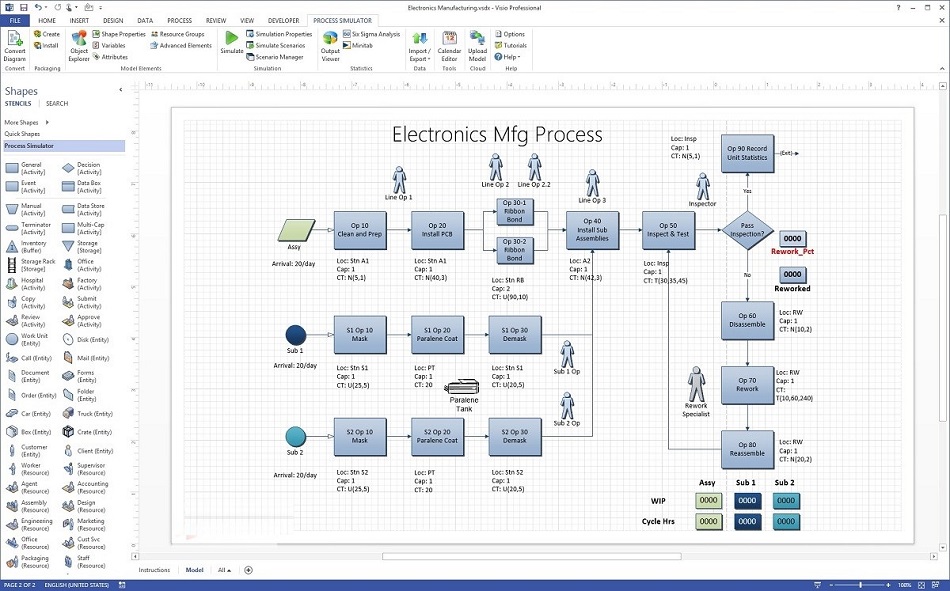Select the Op 10 Clean and Prep activity
Screen dimensions: 950x591
(x=360, y=230)
